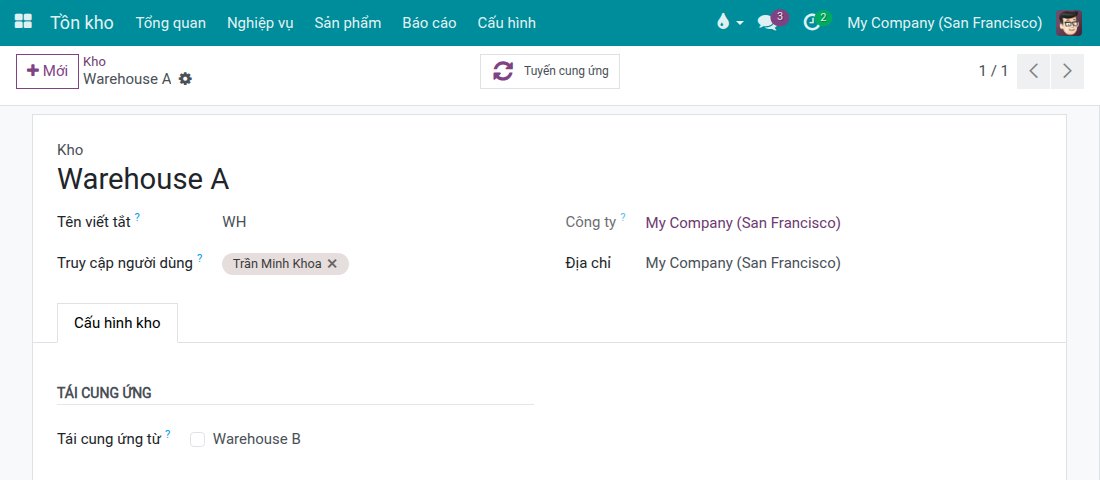Open the company switcher My Company (San Francisco)
The height and width of the screenshot is (480, 1100).
[944, 23]
